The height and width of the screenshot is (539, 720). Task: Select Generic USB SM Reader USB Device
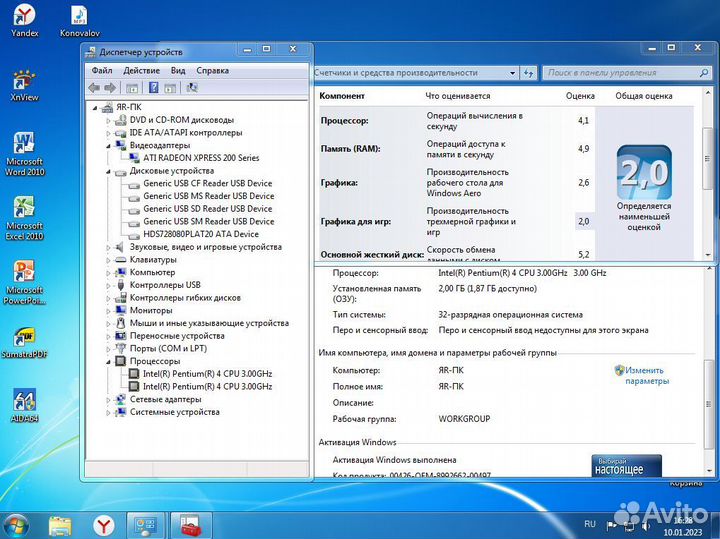[x=208, y=221]
